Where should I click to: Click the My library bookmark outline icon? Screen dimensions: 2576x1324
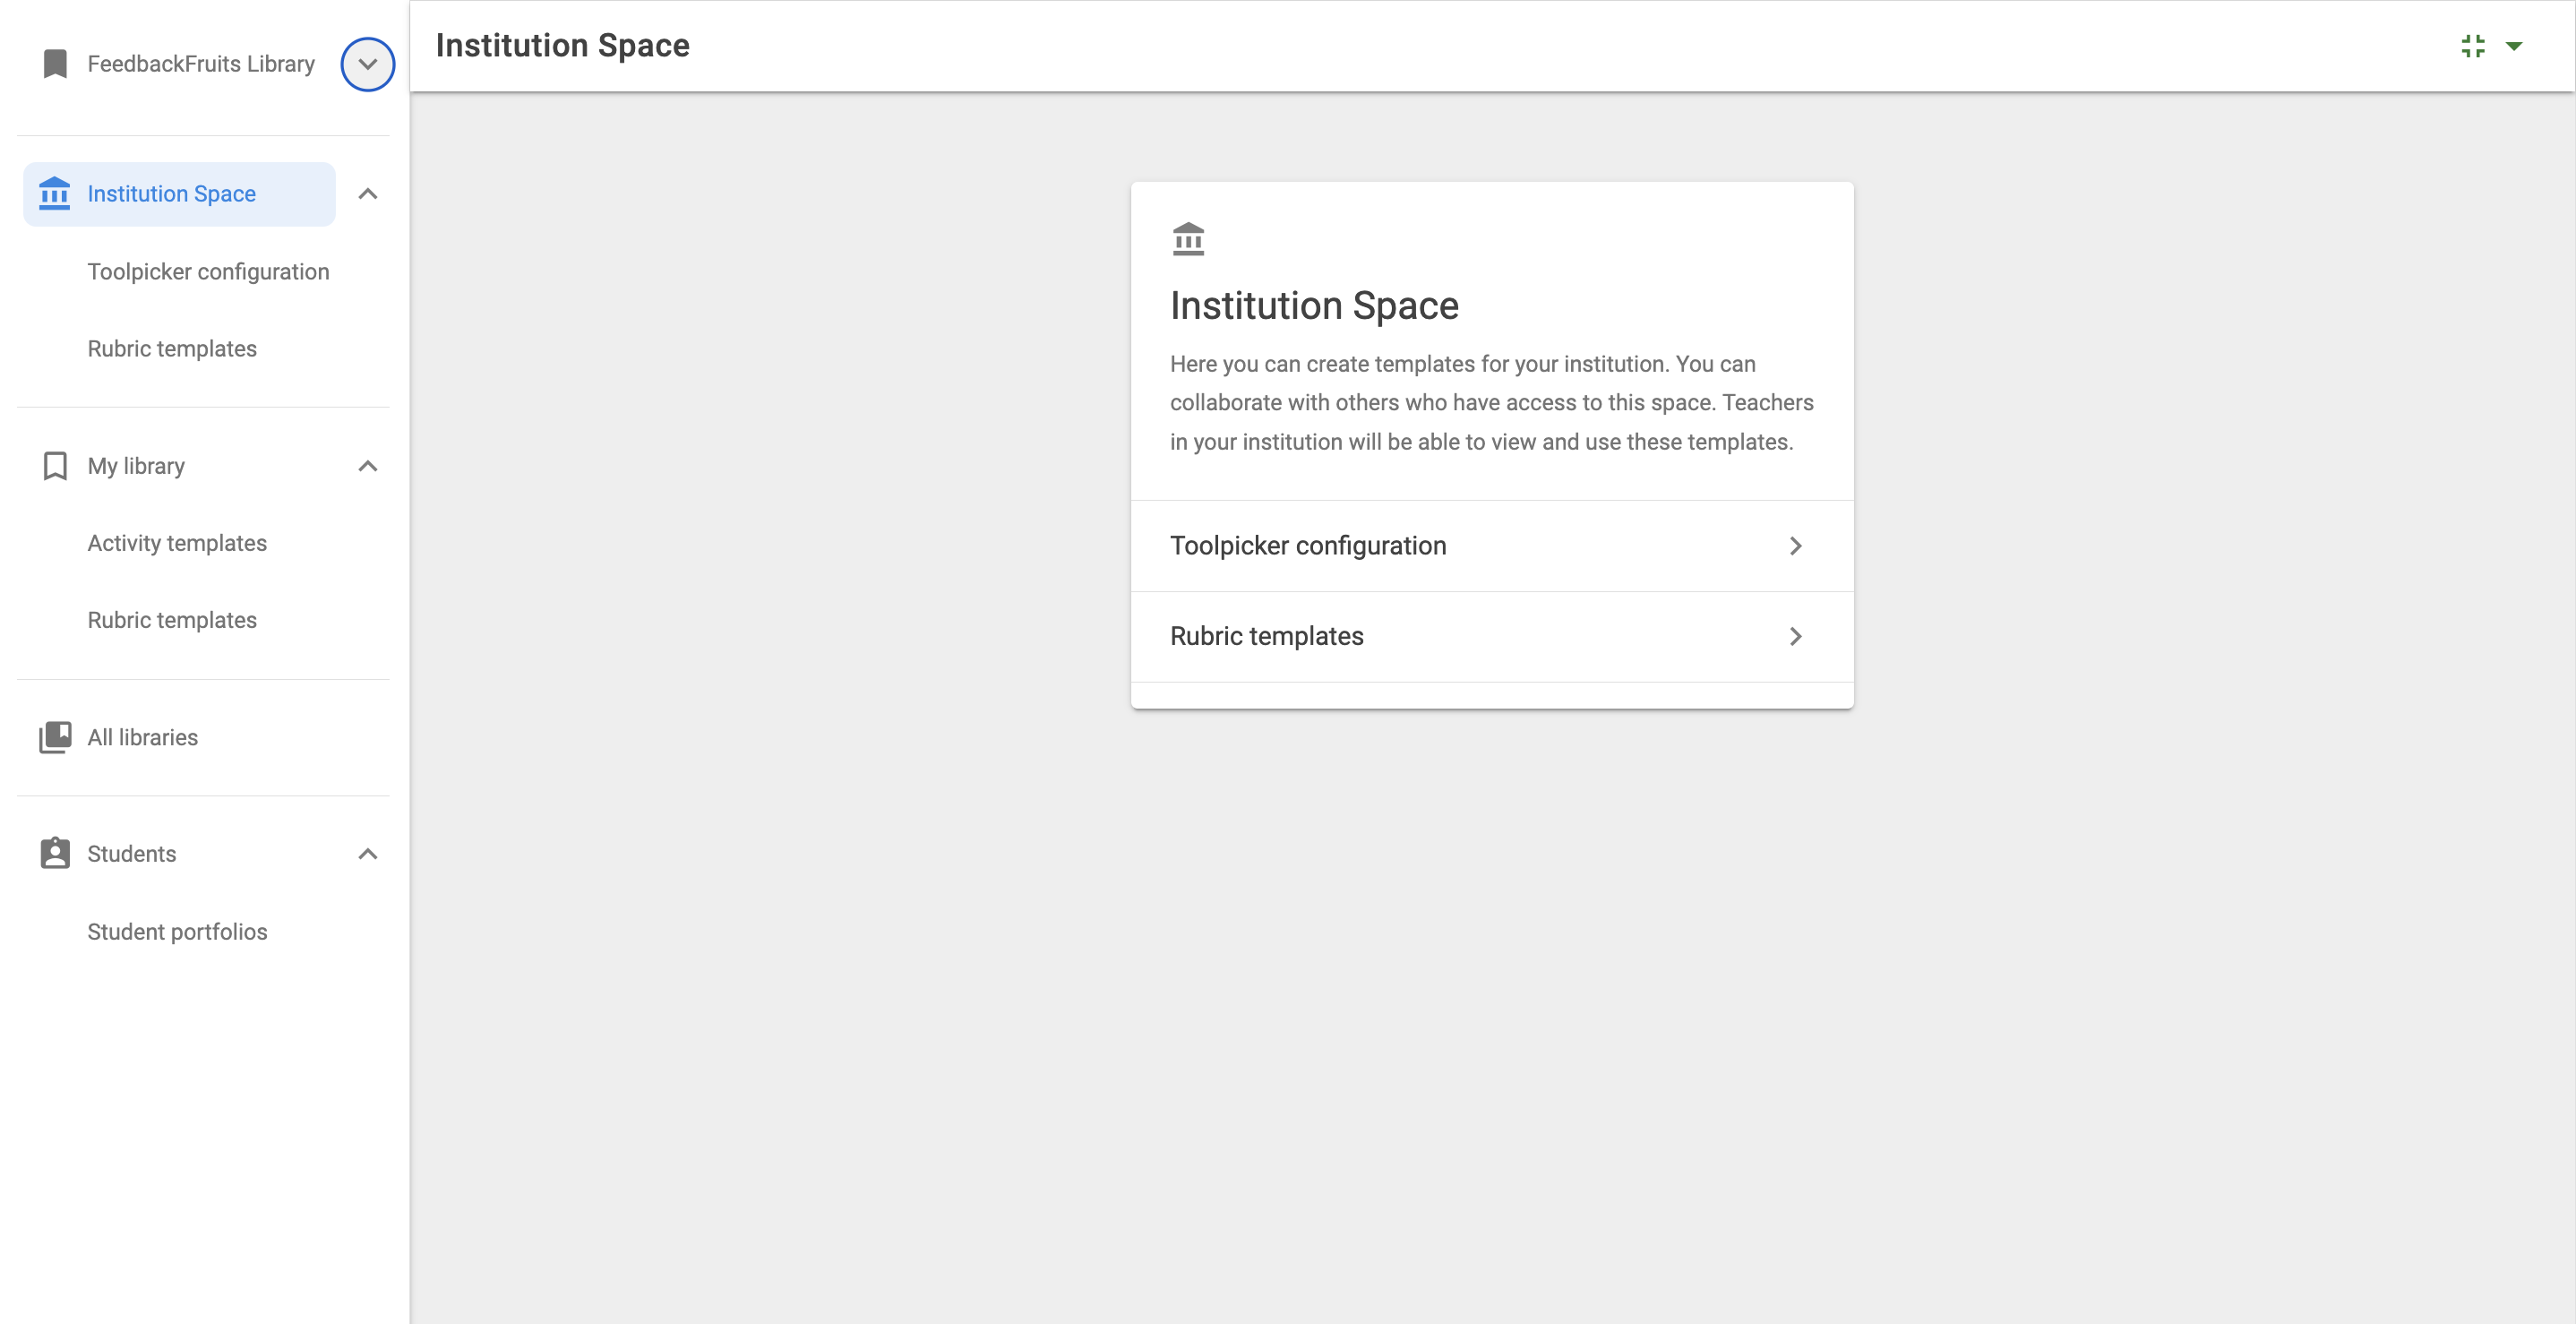pos(55,466)
